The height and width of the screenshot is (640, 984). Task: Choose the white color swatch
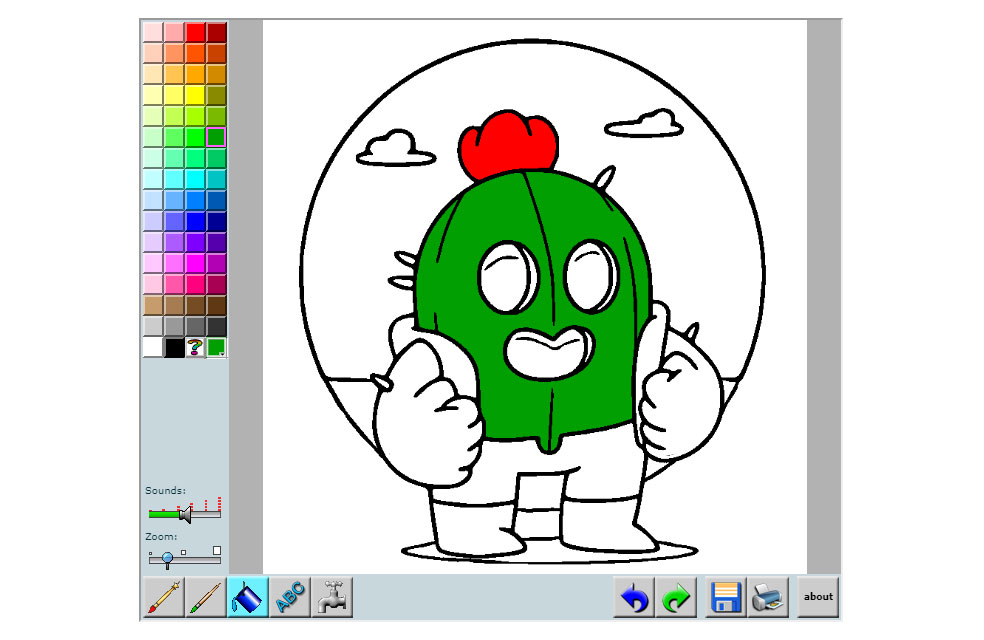(153, 347)
